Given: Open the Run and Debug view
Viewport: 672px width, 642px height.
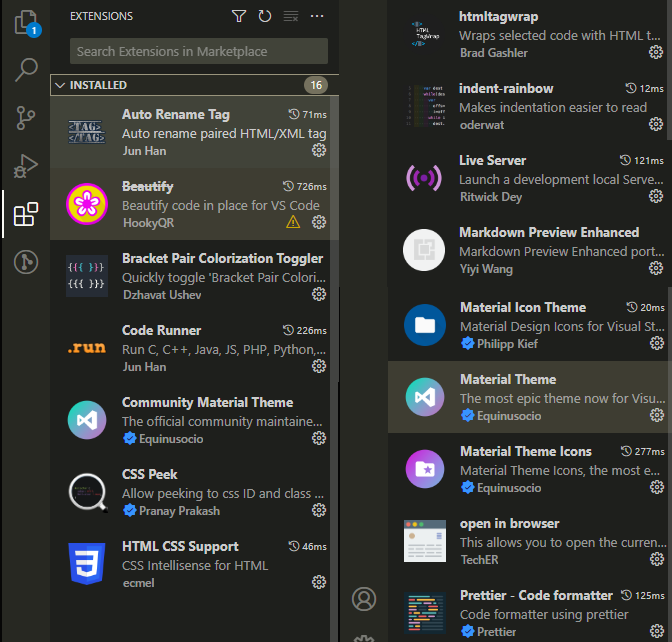Looking at the screenshot, I should pos(26,166).
